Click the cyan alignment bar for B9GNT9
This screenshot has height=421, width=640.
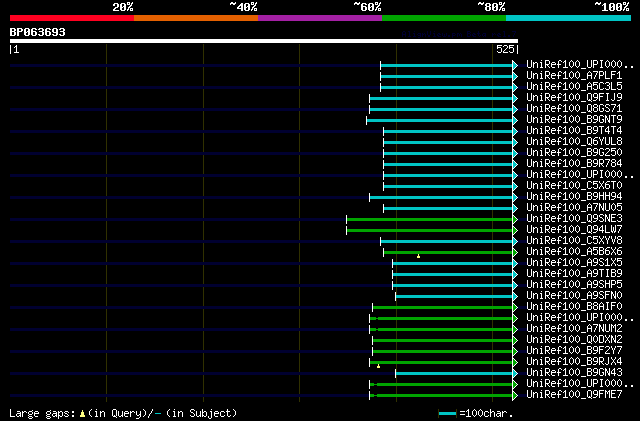coord(440,120)
